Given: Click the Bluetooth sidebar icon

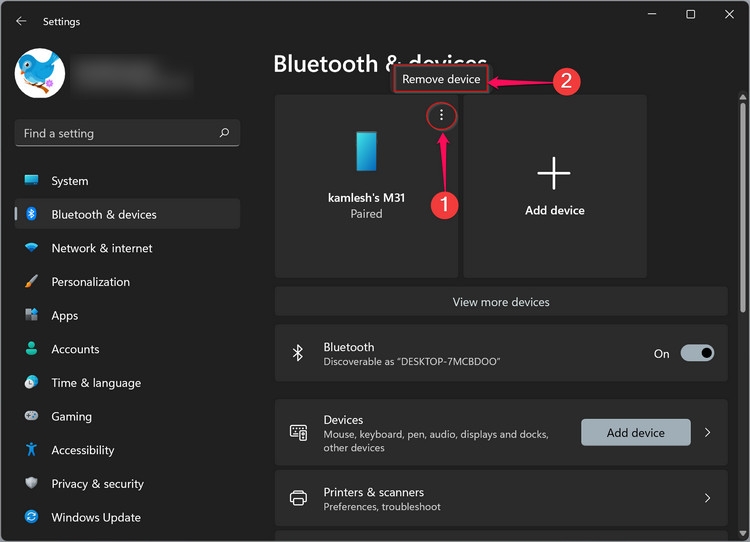Looking at the screenshot, I should click(x=32, y=214).
